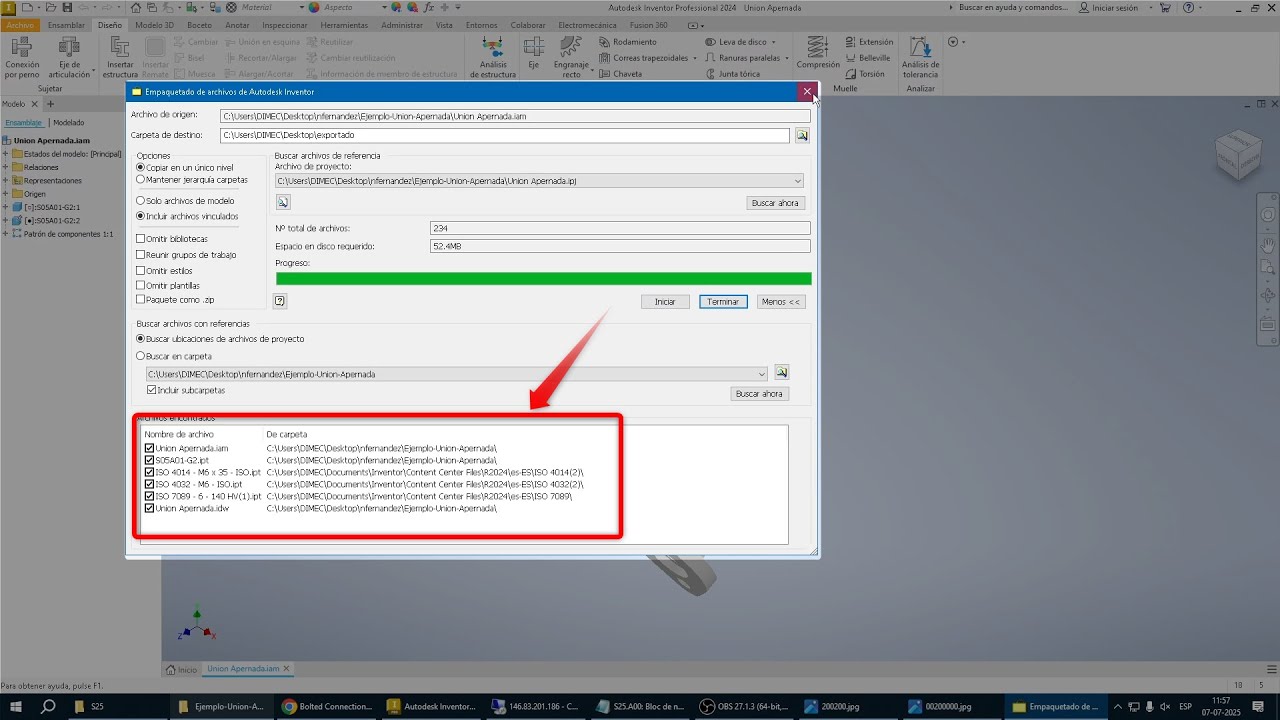This screenshot has width=1280, height=720.
Task: Open dialog help question mark icon
Action: pos(280,301)
